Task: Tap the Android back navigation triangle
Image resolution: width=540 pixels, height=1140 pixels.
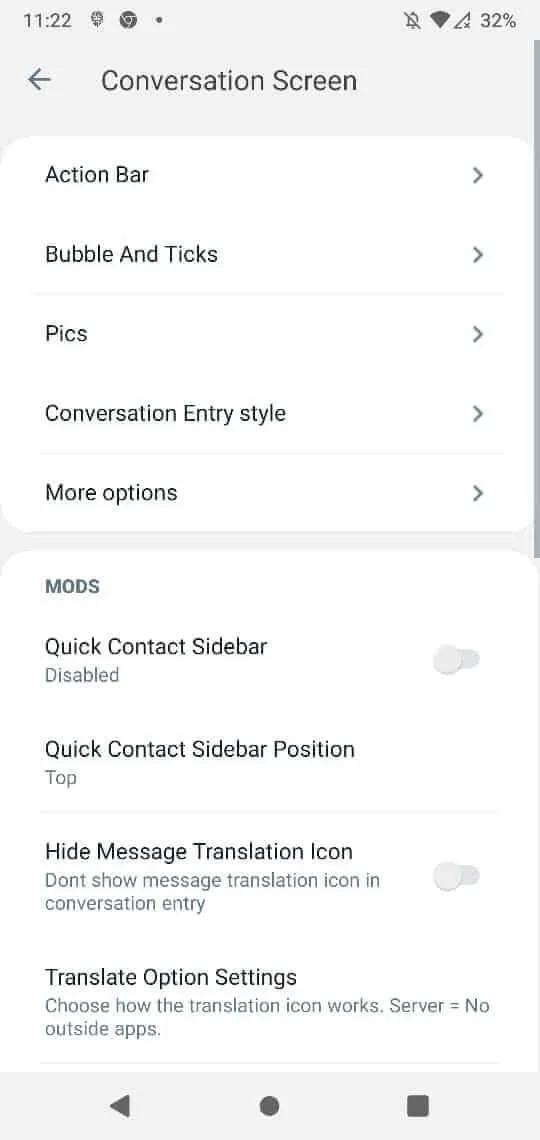Action: point(120,1106)
